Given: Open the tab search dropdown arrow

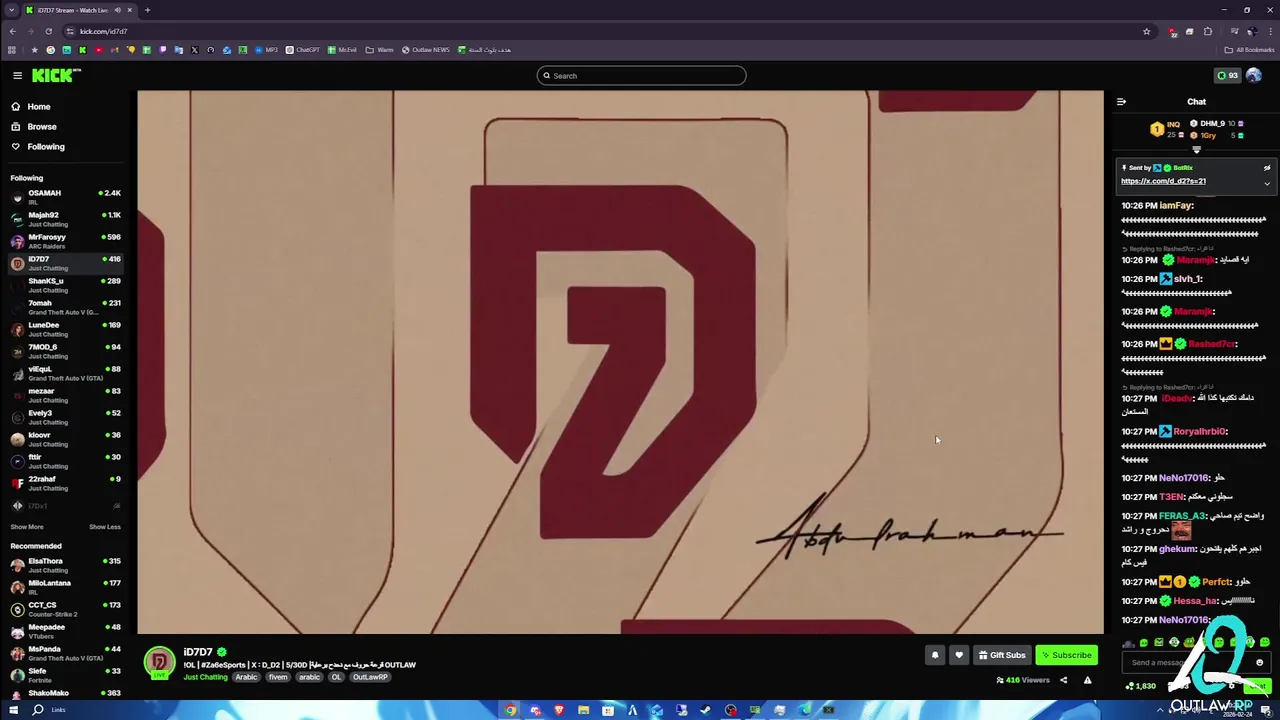Looking at the screenshot, I should [x=11, y=10].
